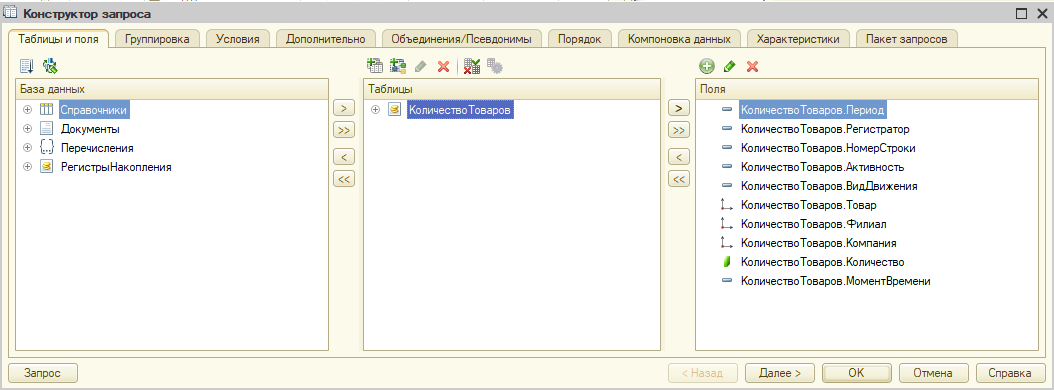Image resolution: width=1054 pixels, height=390 pixels.
Task: Select the КоличествоТоваров.Количество field text
Action: click(x=822, y=262)
